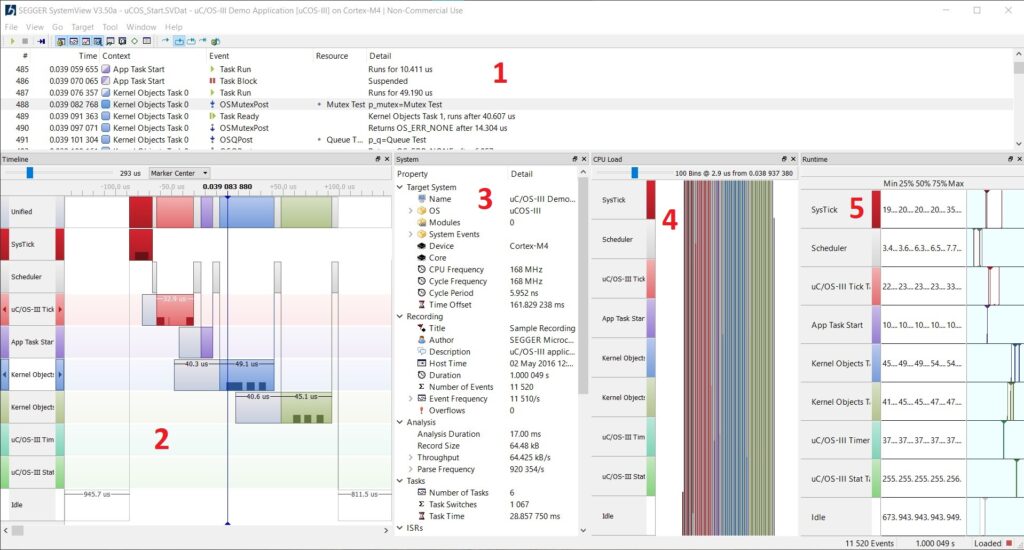Click the system information window icon in toolbar

[x=122, y=41]
